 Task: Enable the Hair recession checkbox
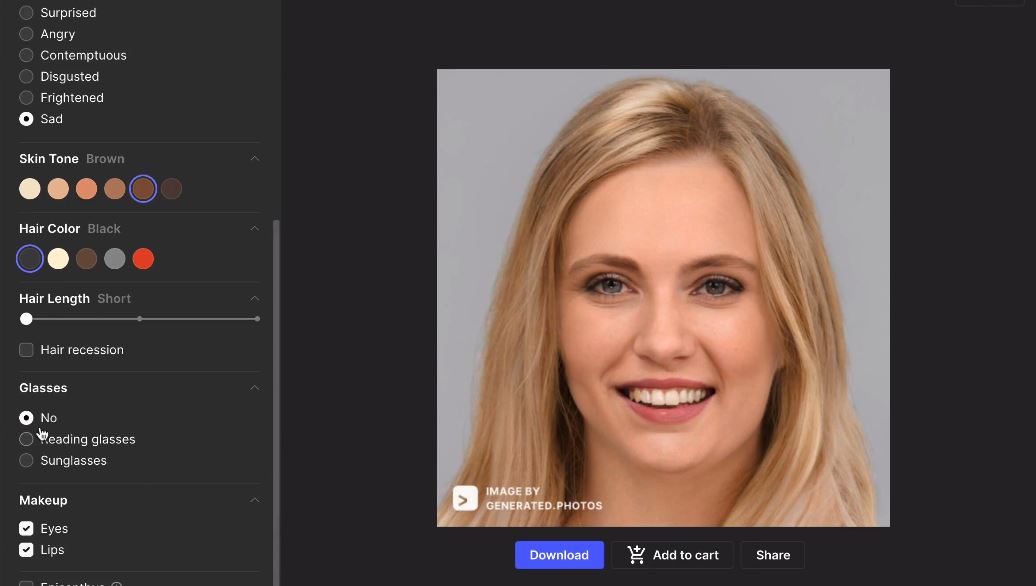[26, 349]
